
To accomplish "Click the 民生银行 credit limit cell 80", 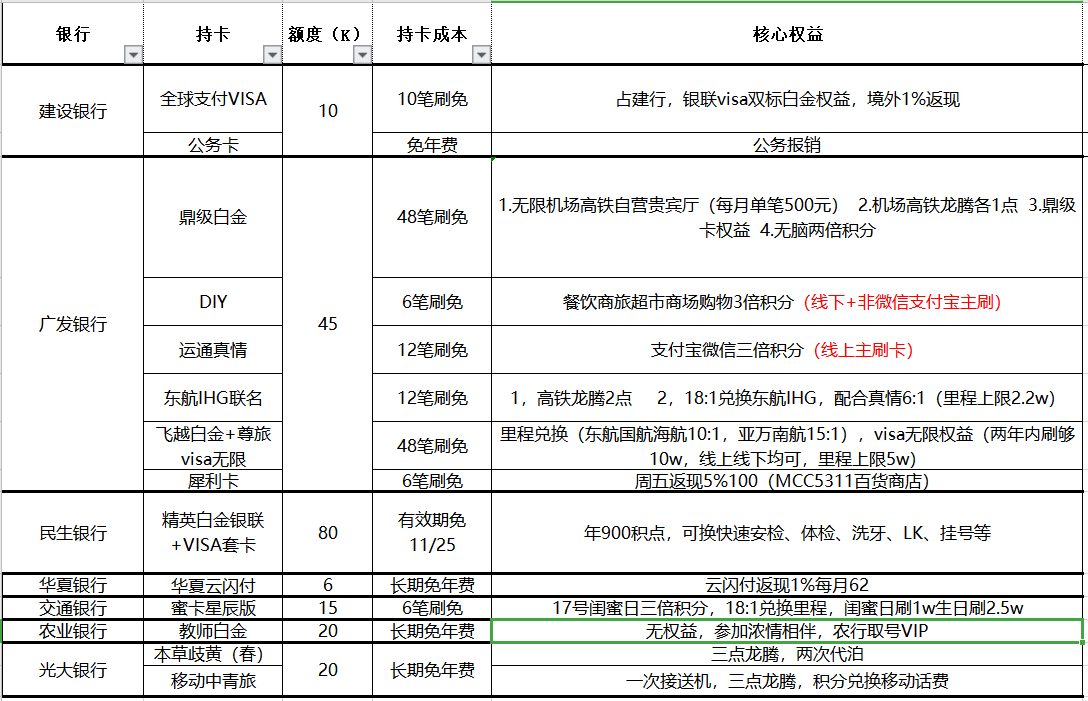I will pyautogui.click(x=328, y=533).
